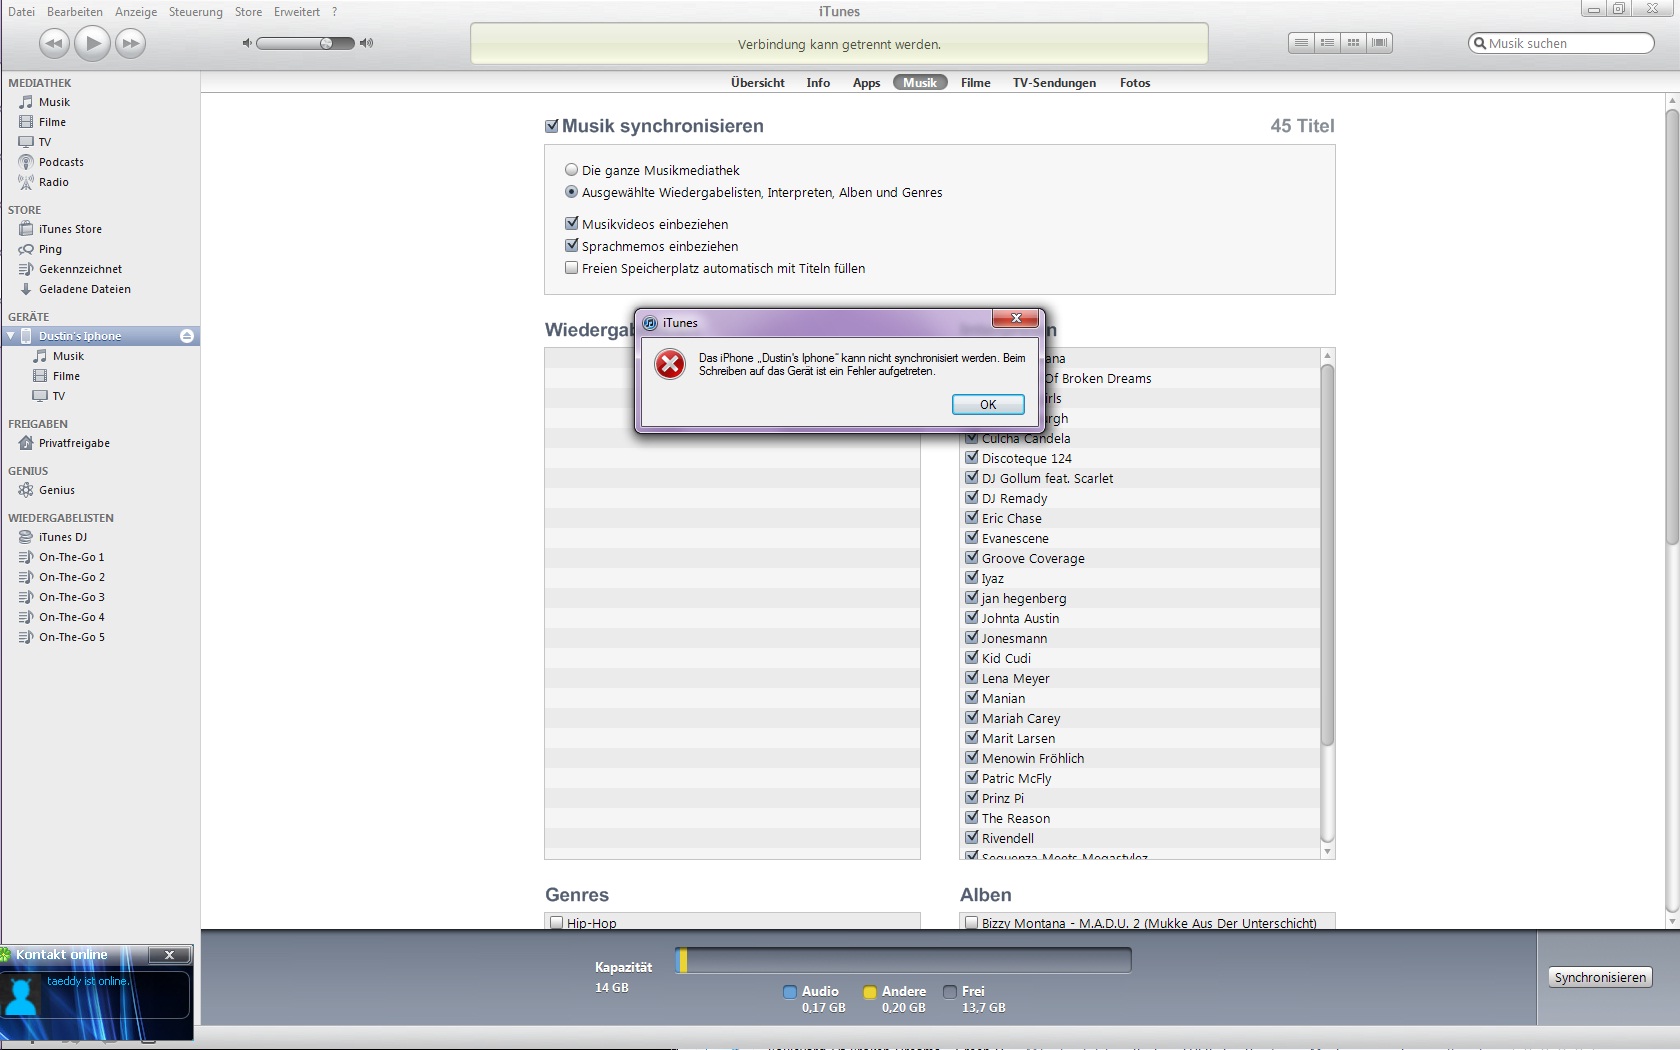Open Musik under Dustin's Iphone
Viewport: 1680px width, 1050px height.
tap(68, 356)
